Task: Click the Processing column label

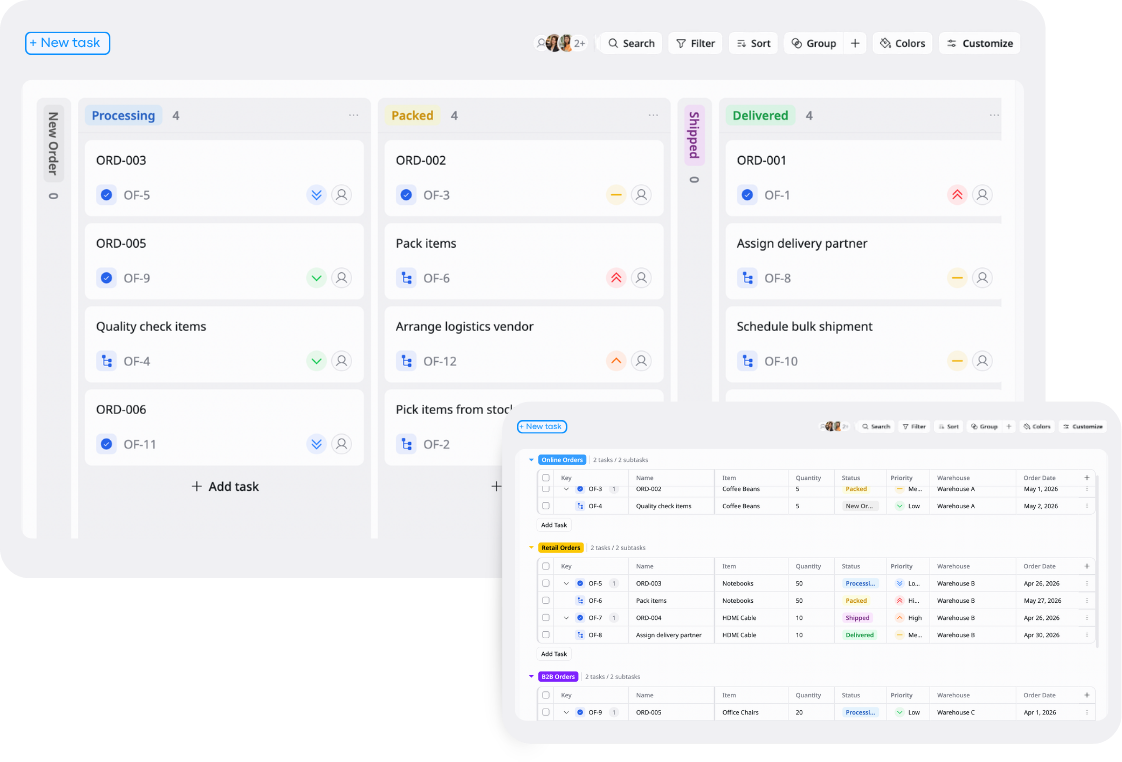Action: (123, 115)
